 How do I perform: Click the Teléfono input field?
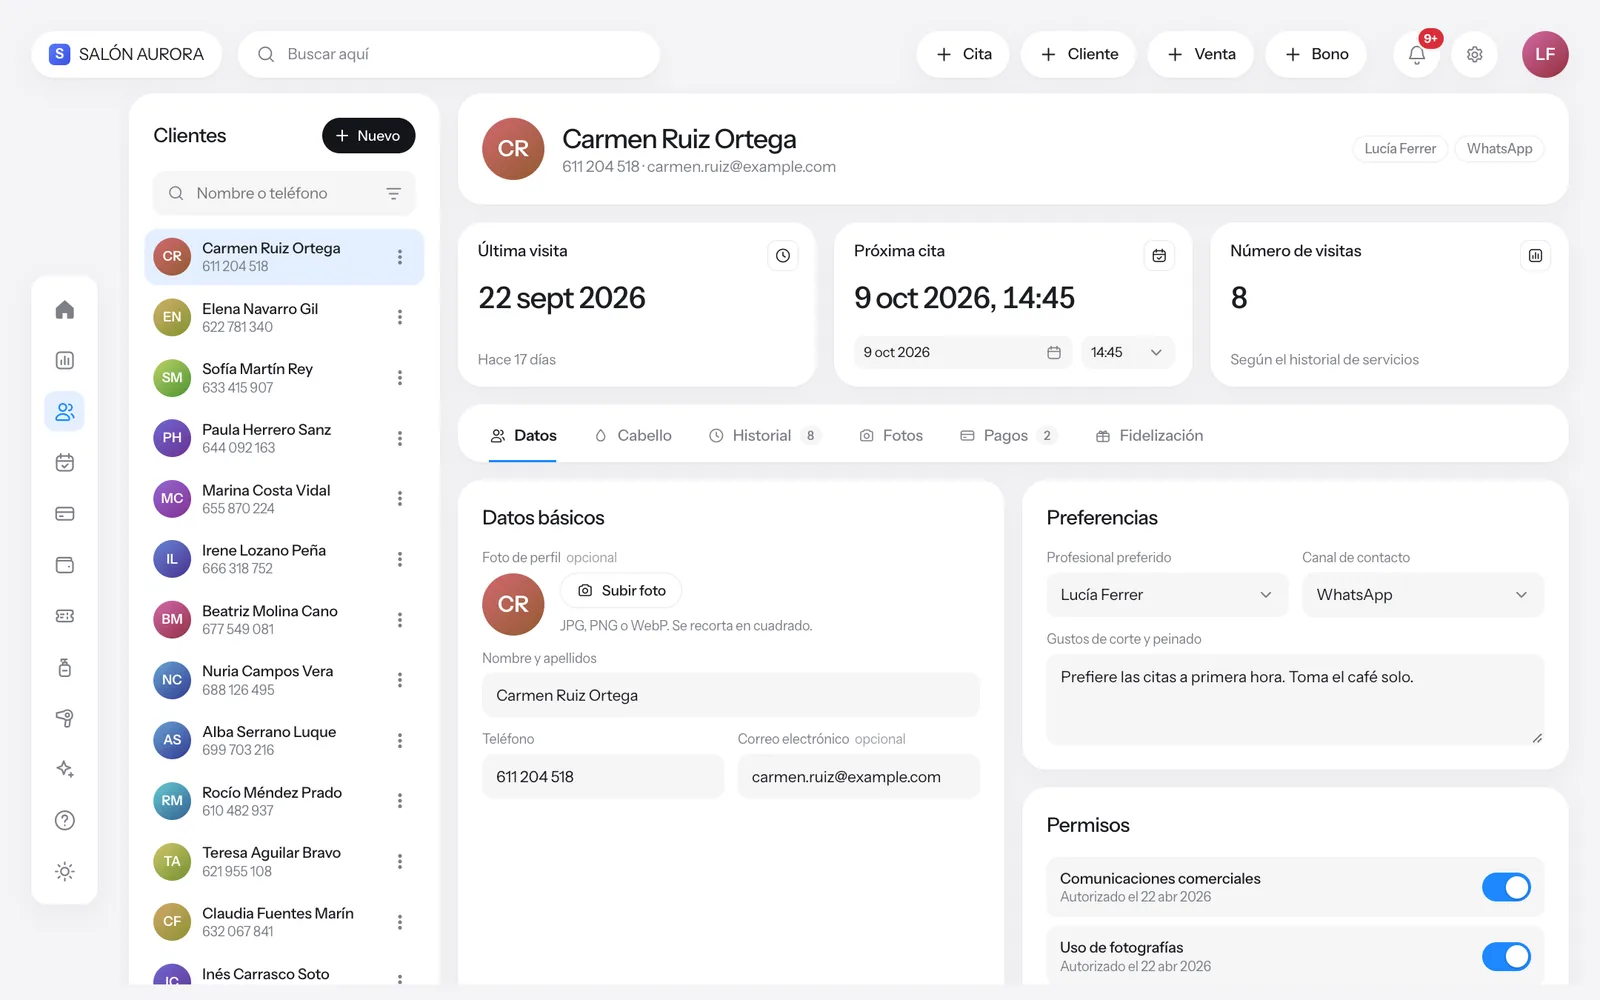(x=603, y=777)
